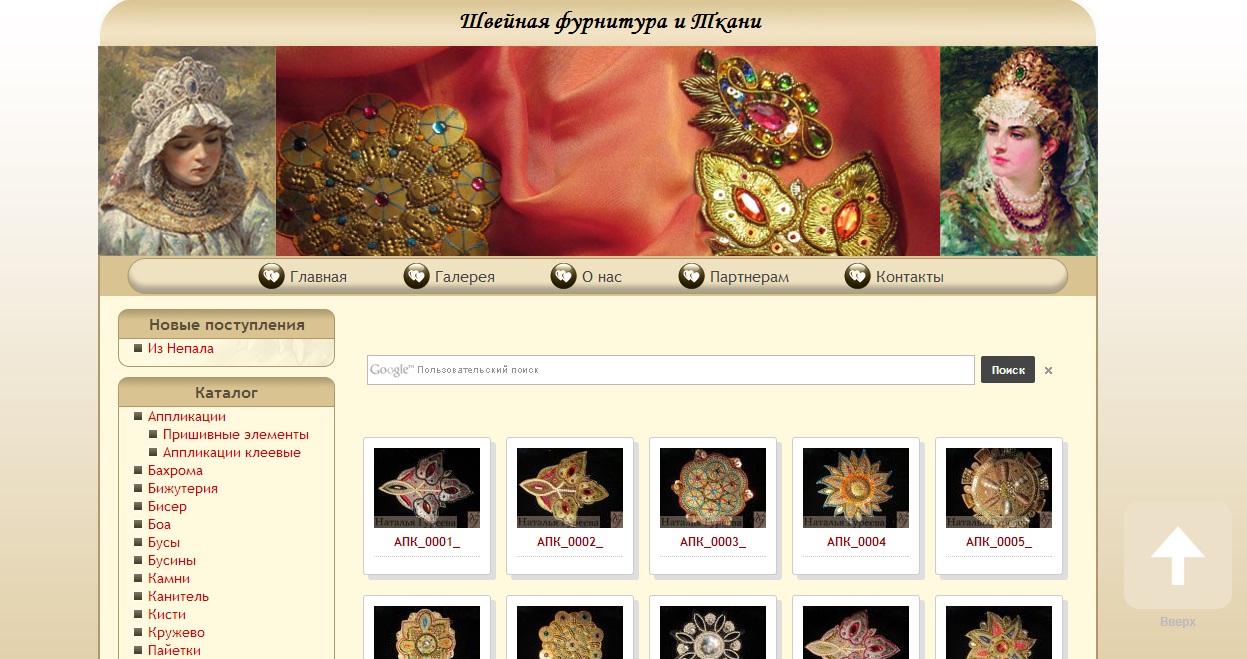Open the Бусы catalog category
The image size is (1247, 659).
click(164, 543)
